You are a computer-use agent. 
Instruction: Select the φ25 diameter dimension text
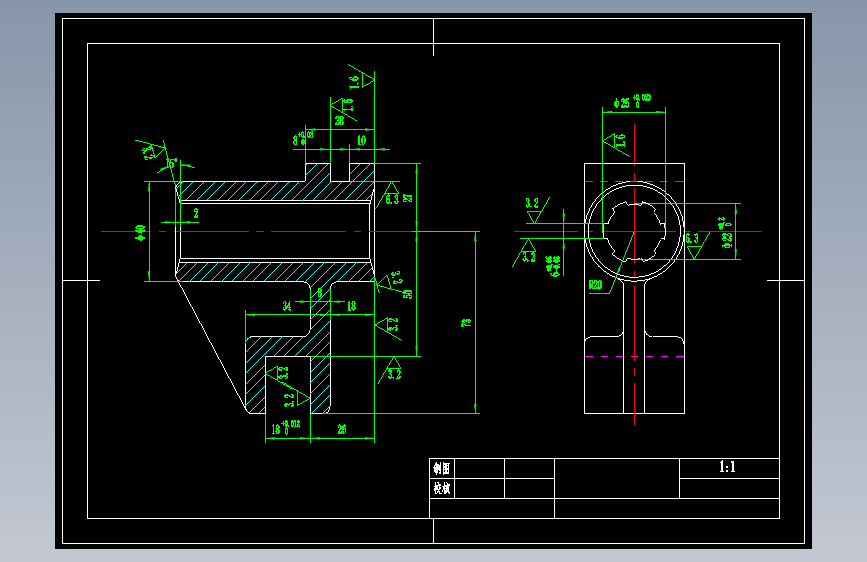coord(633,101)
